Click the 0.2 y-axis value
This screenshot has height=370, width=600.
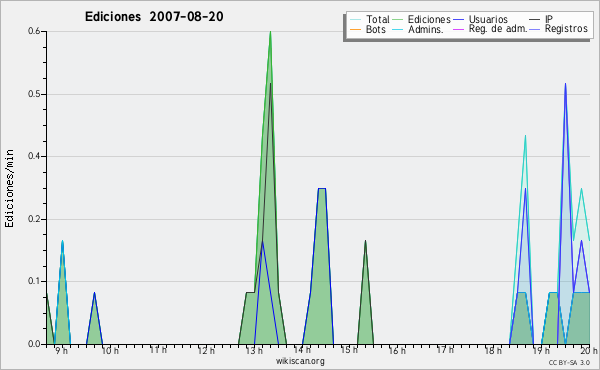34,219
